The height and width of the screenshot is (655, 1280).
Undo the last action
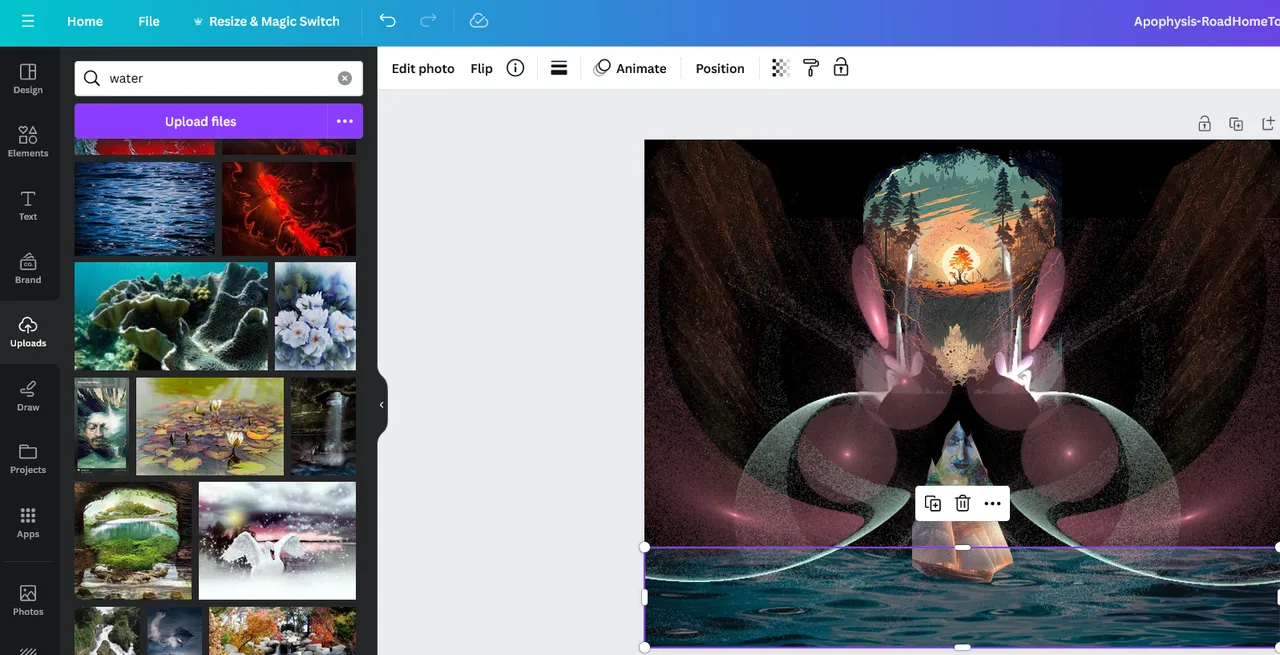coord(387,21)
